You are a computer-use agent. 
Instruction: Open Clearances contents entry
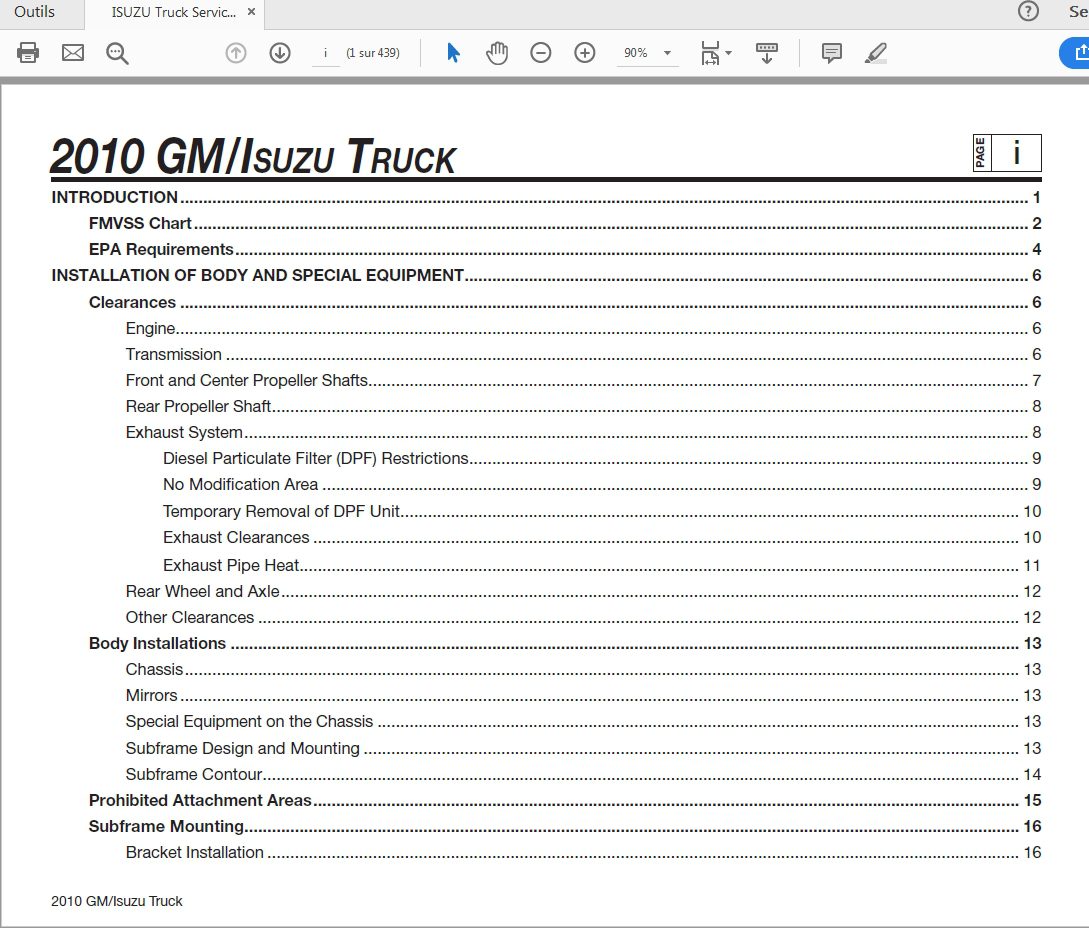pos(565,302)
